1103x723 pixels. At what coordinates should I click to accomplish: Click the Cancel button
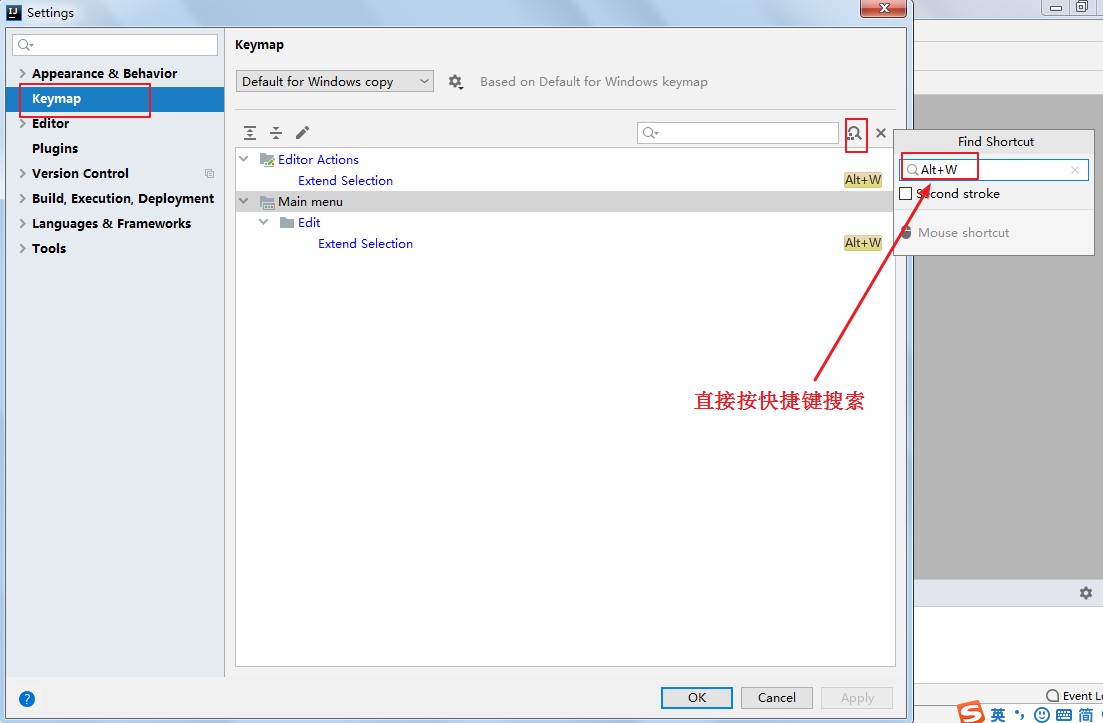[777, 698]
